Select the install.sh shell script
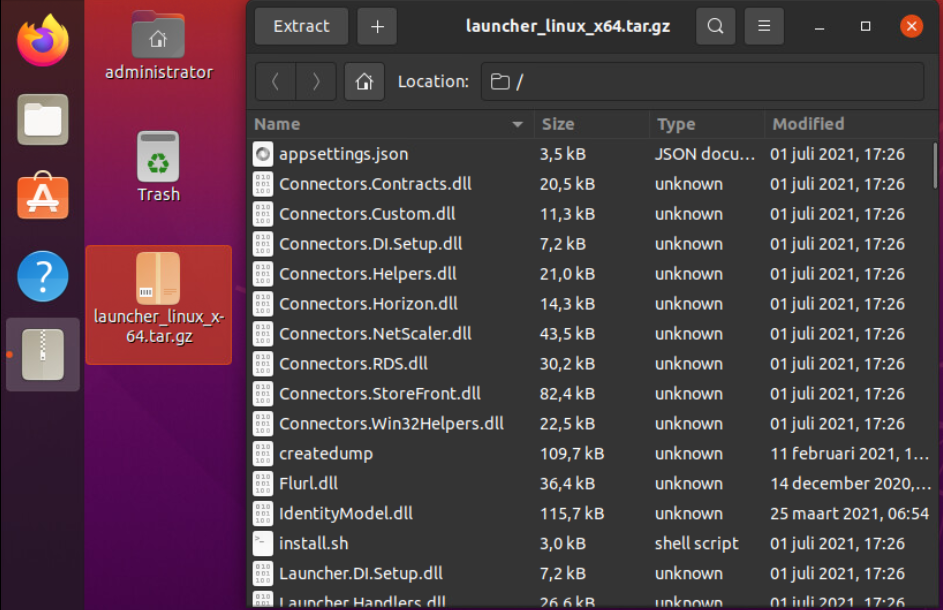 click(x=314, y=544)
